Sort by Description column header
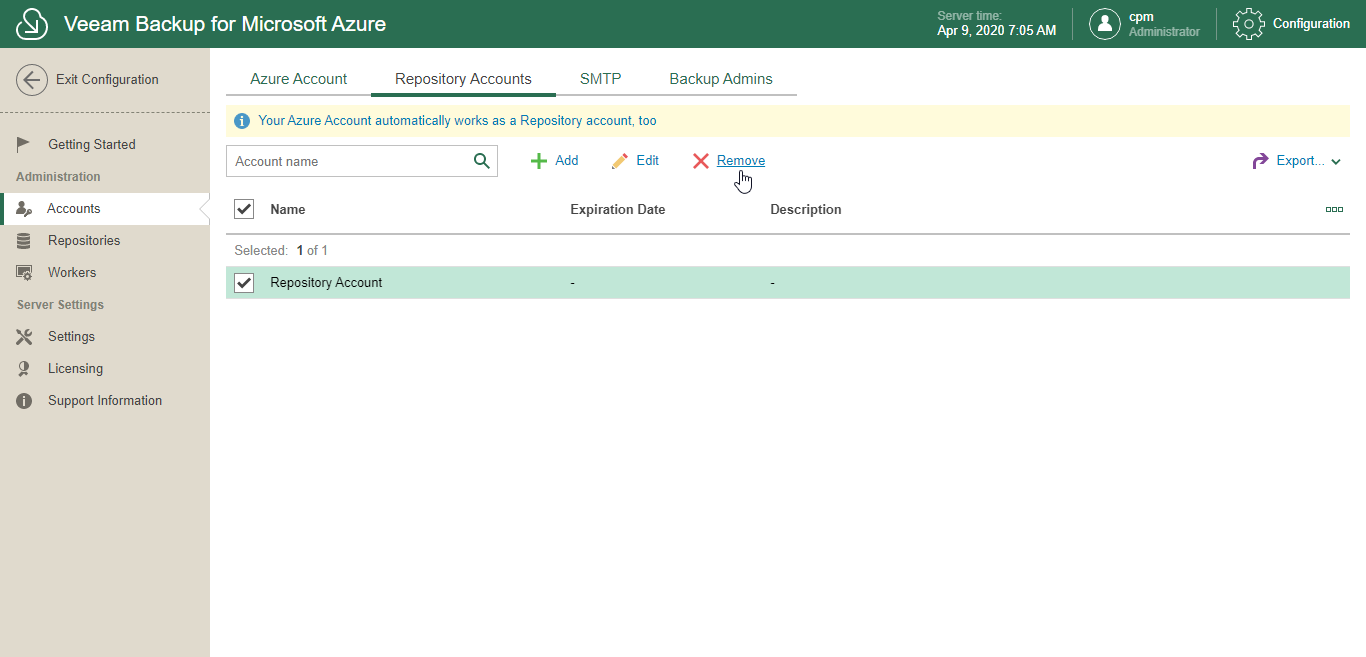The width and height of the screenshot is (1366, 657). coord(806,210)
